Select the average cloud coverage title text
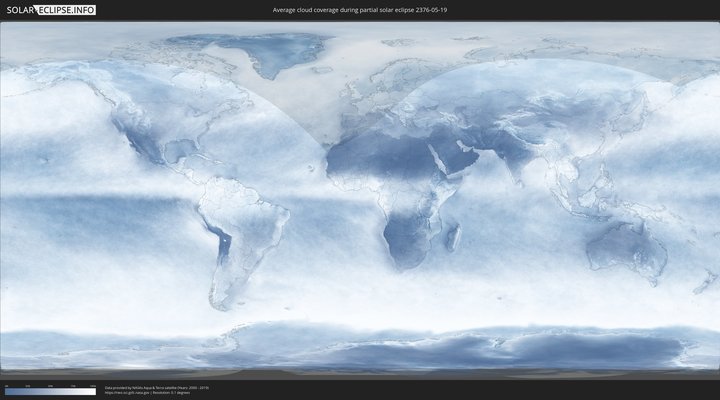The height and width of the screenshot is (400, 720). click(x=360, y=10)
